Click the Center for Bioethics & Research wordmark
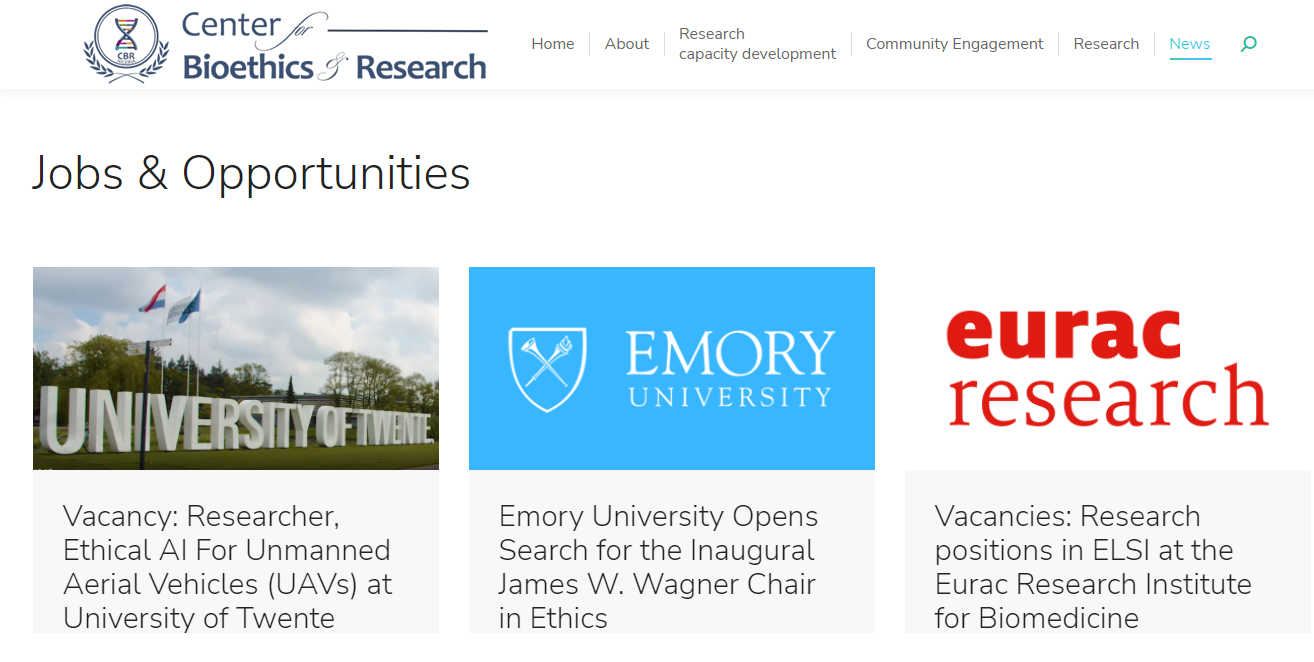 pyautogui.click(x=334, y=46)
